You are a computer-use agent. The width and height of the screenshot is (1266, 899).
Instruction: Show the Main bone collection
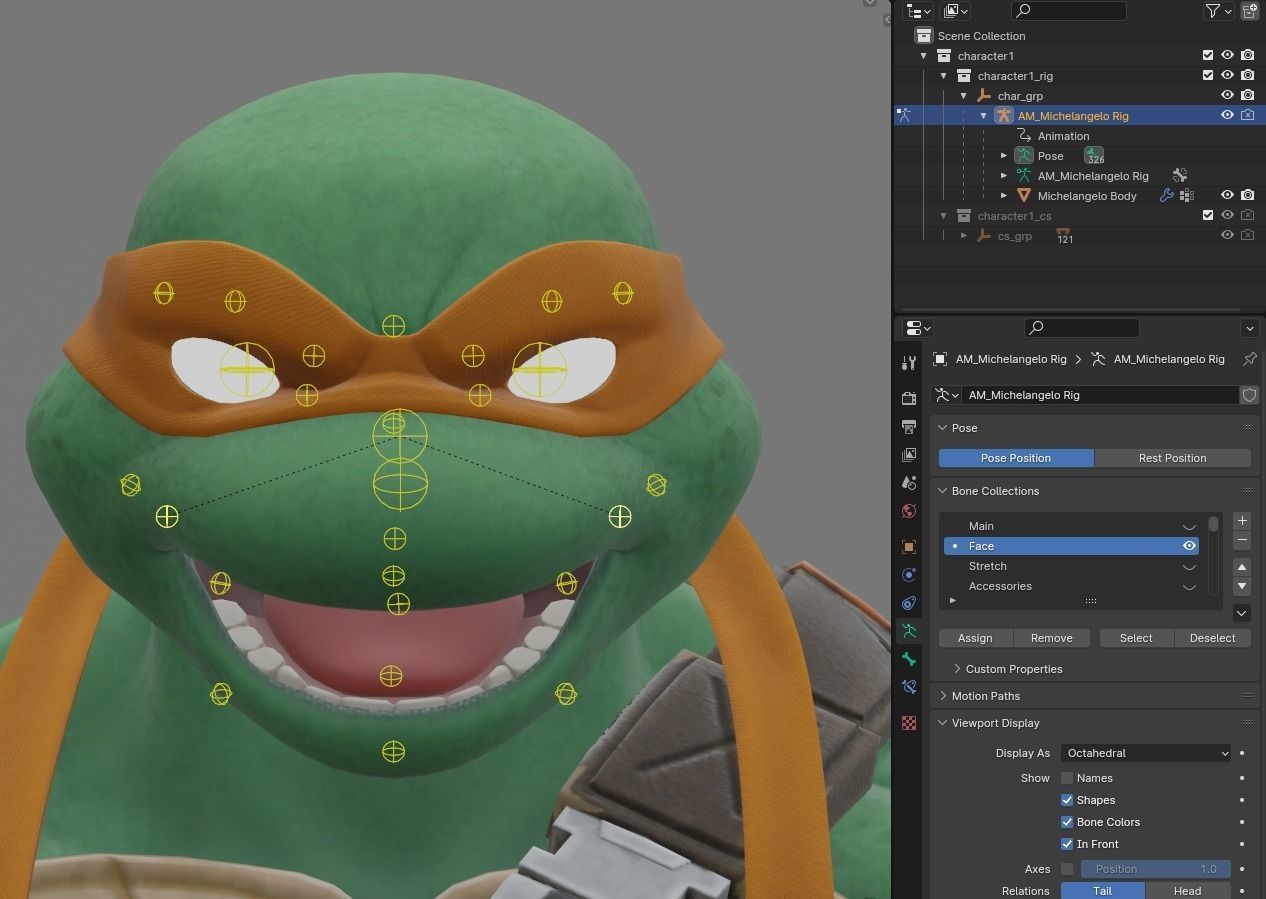click(1189, 526)
